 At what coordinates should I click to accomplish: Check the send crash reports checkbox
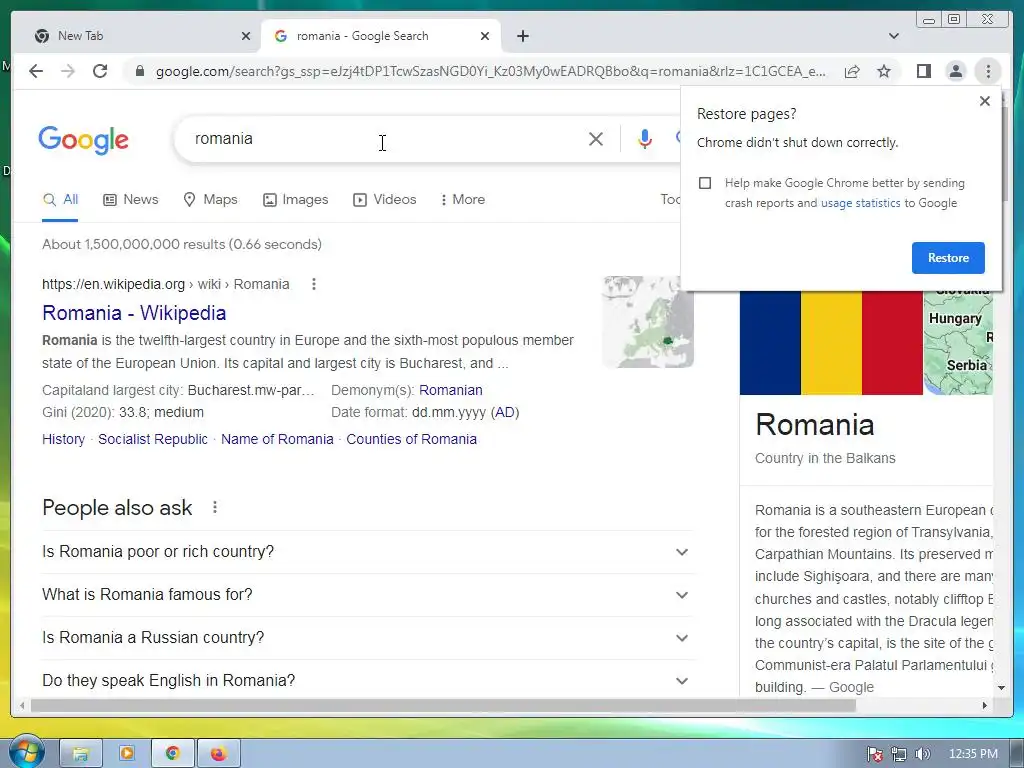tap(705, 183)
